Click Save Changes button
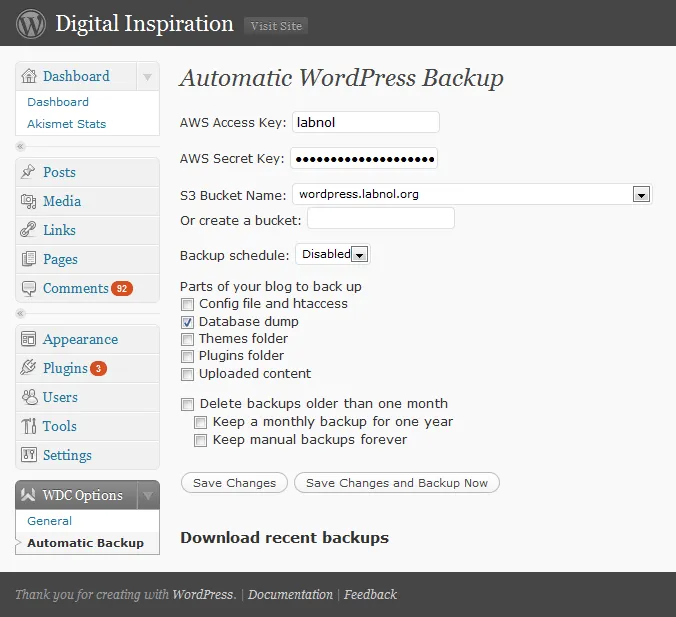This screenshot has width=676, height=617. click(x=234, y=483)
